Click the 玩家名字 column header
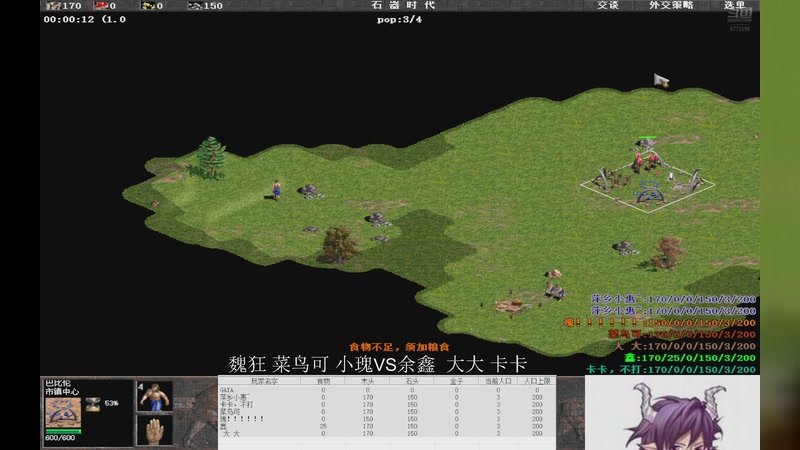 pyautogui.click(x=264, y=381)
